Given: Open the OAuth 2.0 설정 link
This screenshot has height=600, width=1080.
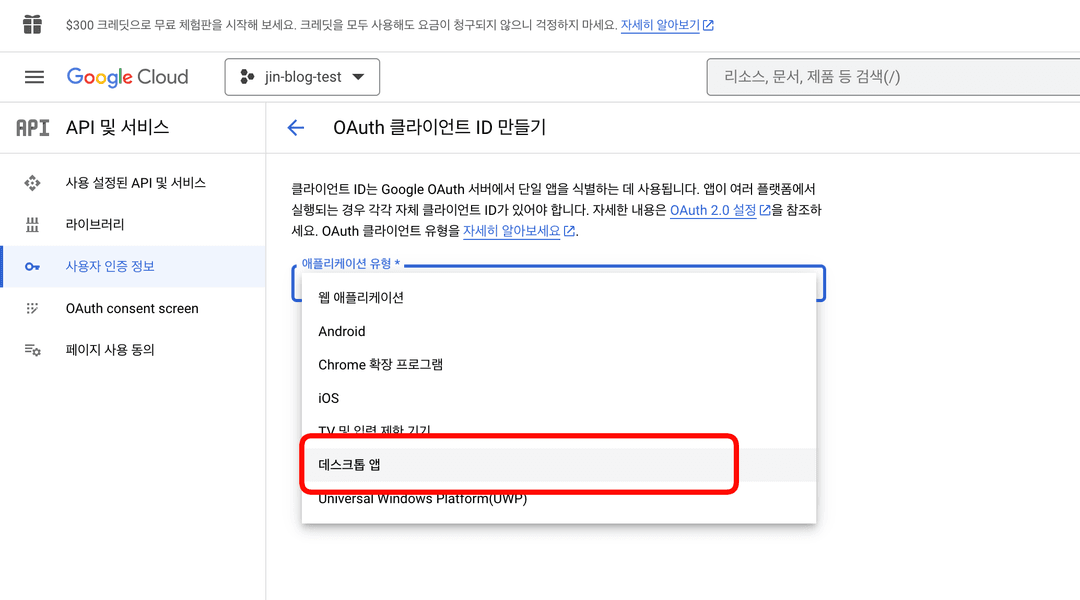Looking at the screenshot, I should (x=713, y=210).
